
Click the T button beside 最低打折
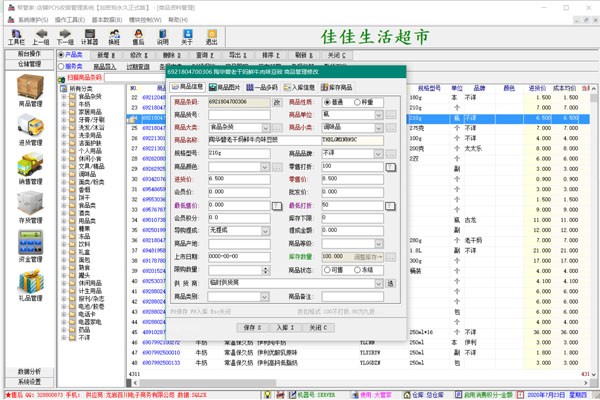pos(390,206)
